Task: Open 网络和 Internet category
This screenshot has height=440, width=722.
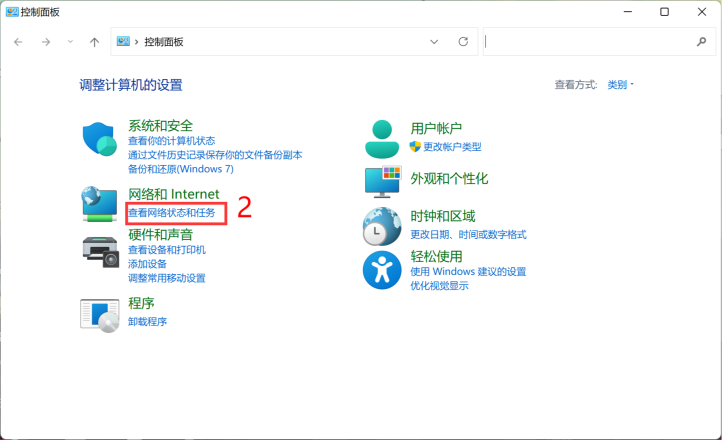Action: tap(174, 194)
